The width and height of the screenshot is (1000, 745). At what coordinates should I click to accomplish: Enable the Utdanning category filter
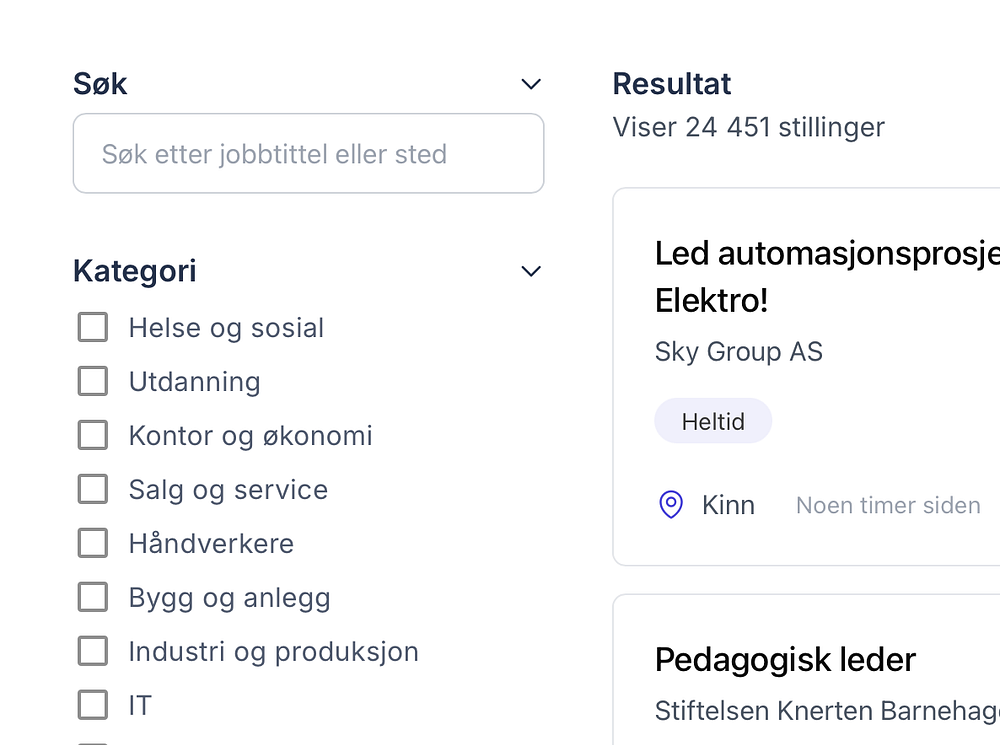tap(93, 381)
